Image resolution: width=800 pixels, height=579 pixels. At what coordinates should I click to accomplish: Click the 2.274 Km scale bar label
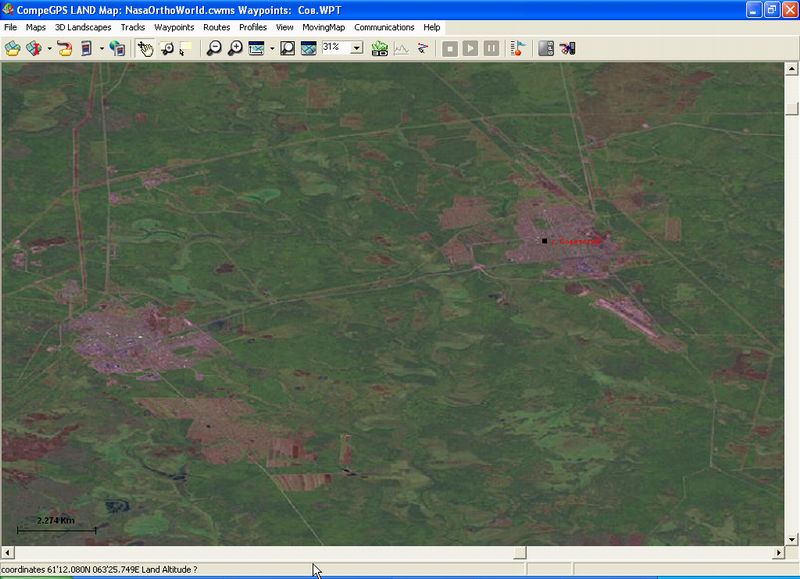pos(56,520)
